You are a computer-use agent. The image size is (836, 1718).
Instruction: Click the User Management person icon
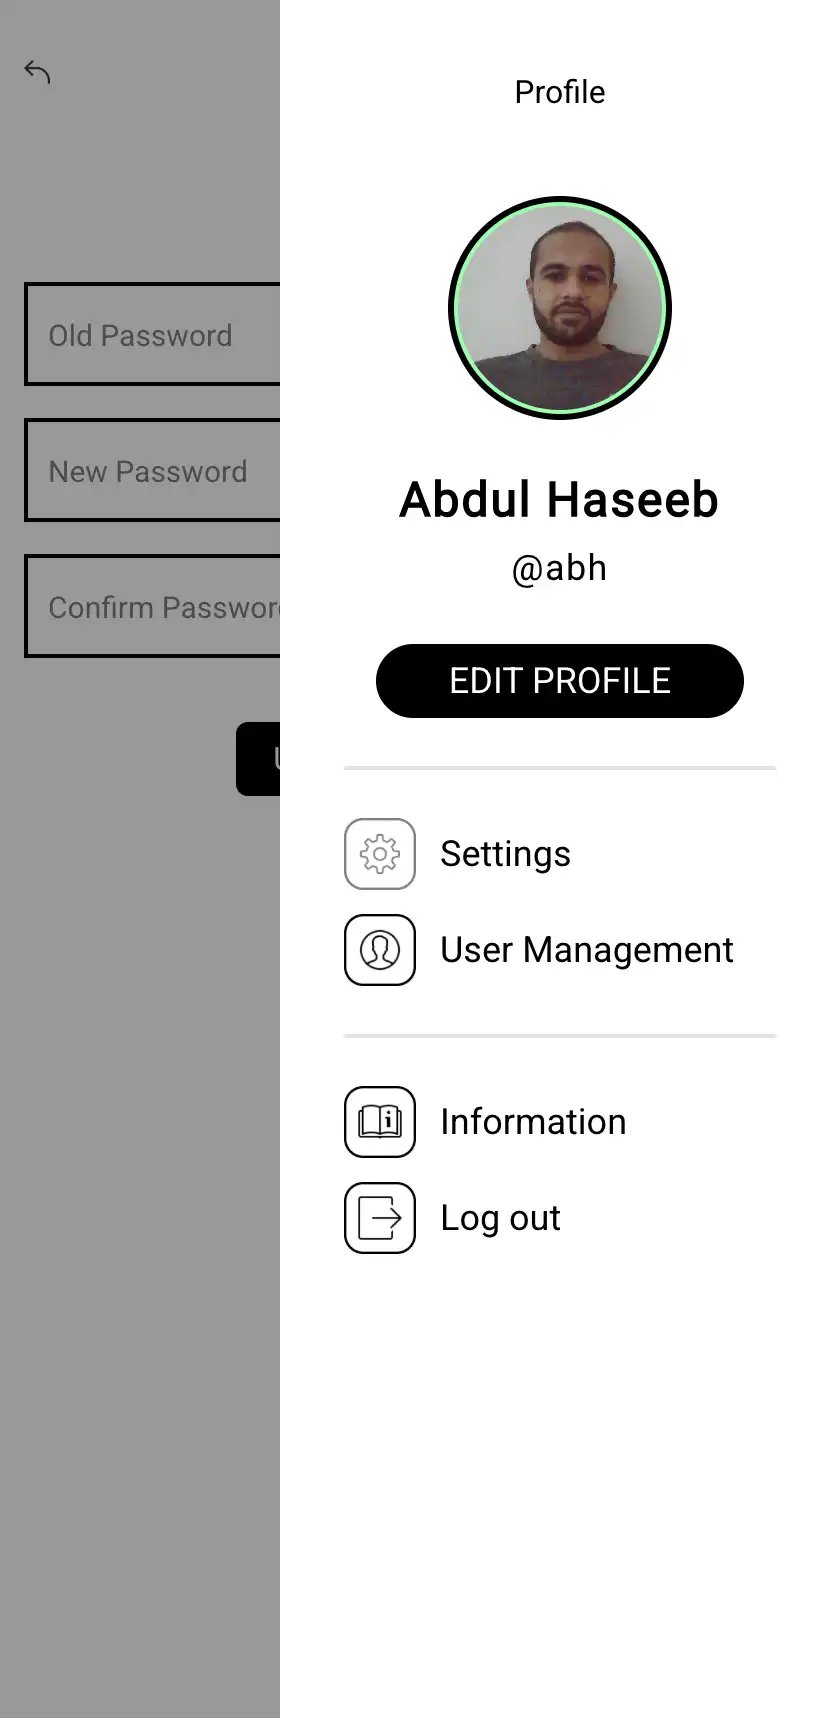[x=380, y=950]
